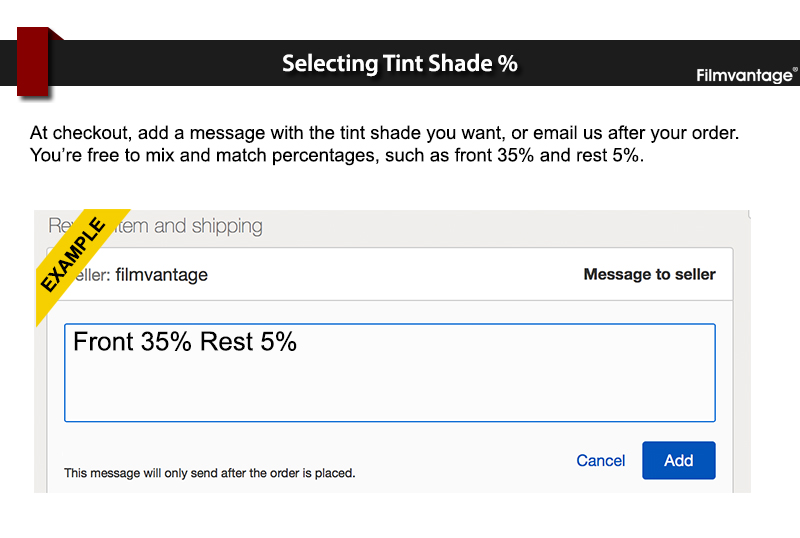Click the 'Selecting Tint Shade %' title
This screenshot has width=800, height=538.
[x=400, y=63]
